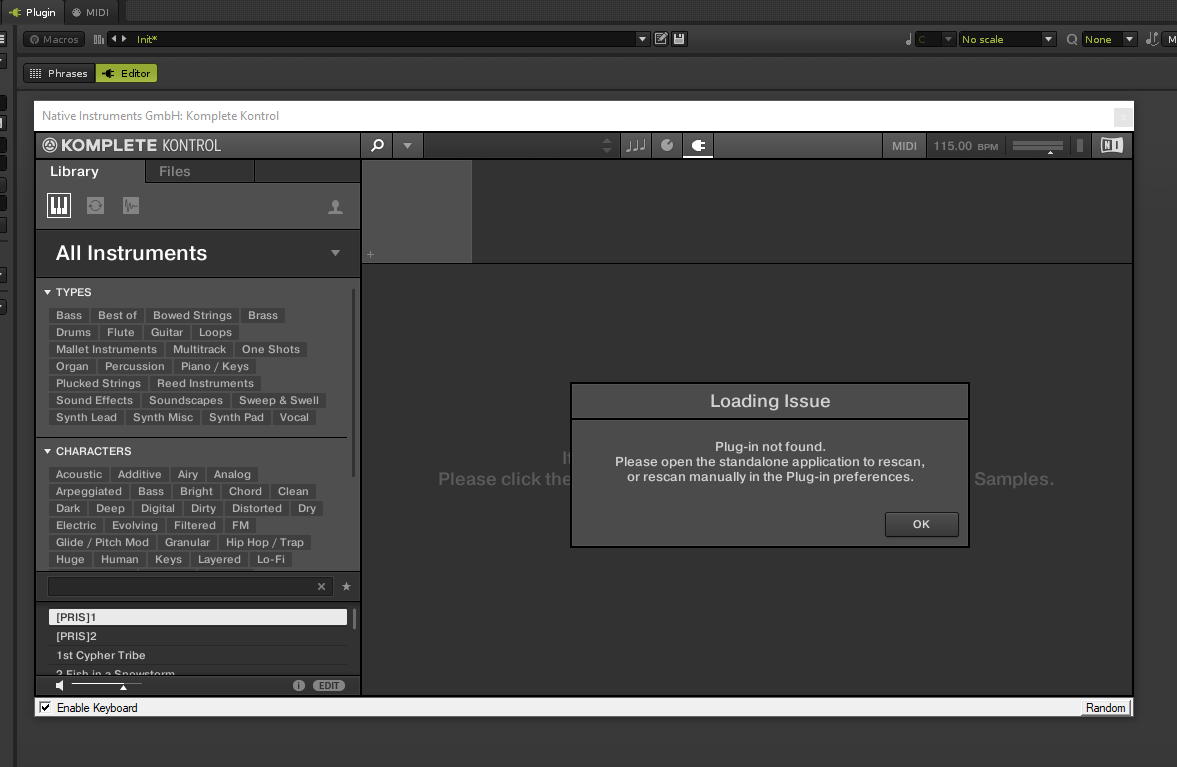1177x767 pixels.
Task: Open the All Instruments product dropdown
Action: tap(336, 253)
